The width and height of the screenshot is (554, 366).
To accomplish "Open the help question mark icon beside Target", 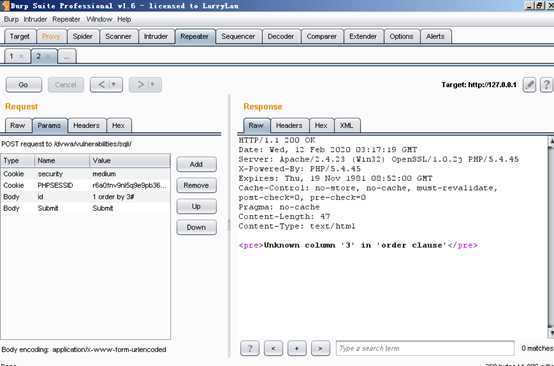I will pos(546,85).
